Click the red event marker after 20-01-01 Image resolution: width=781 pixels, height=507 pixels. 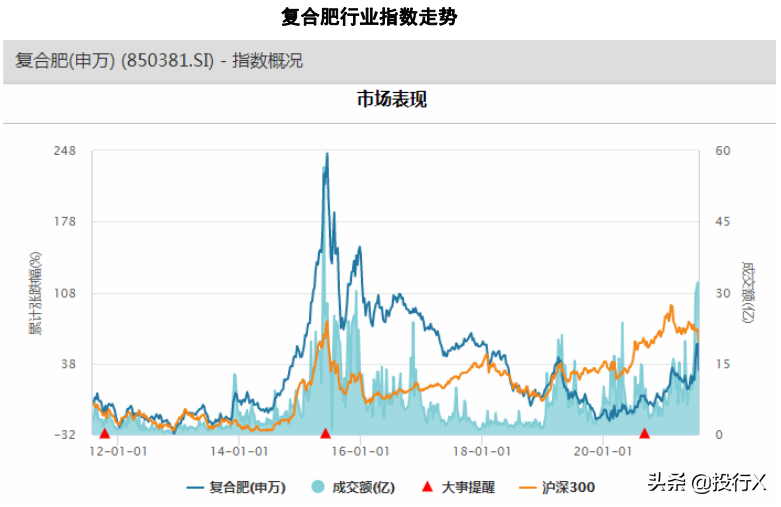(x=645, y=433)
